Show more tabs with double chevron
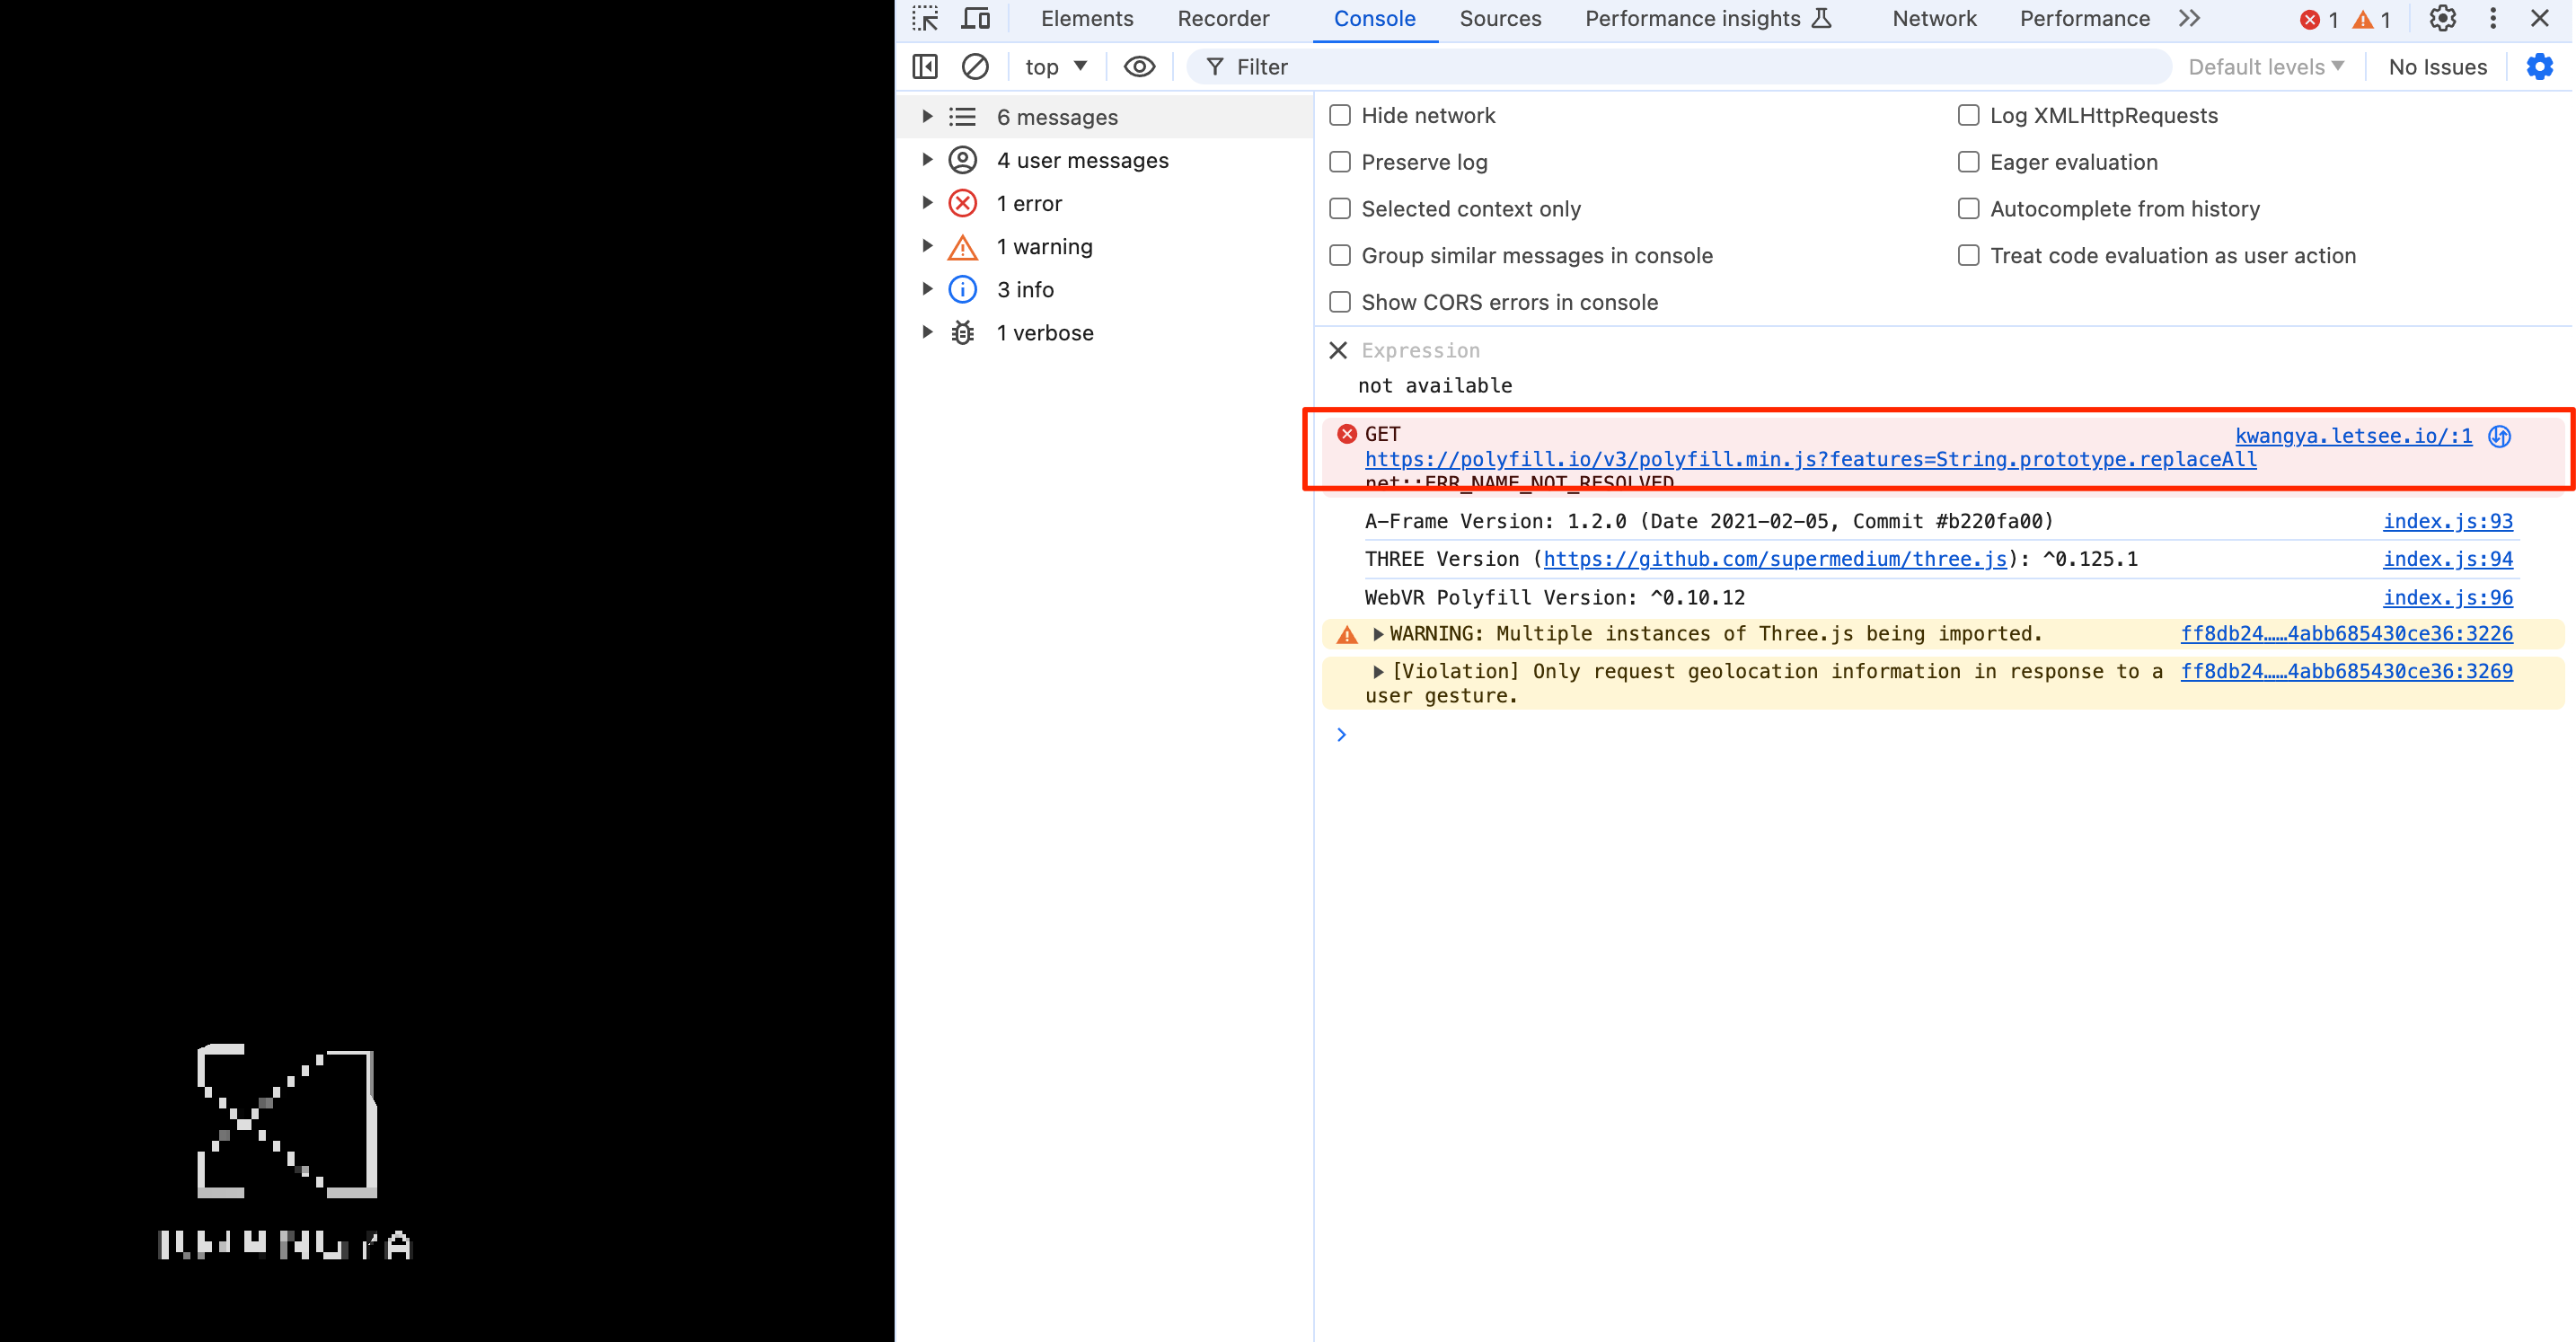Viewport: 2576px width, 1342px height. pos(2189,19)
